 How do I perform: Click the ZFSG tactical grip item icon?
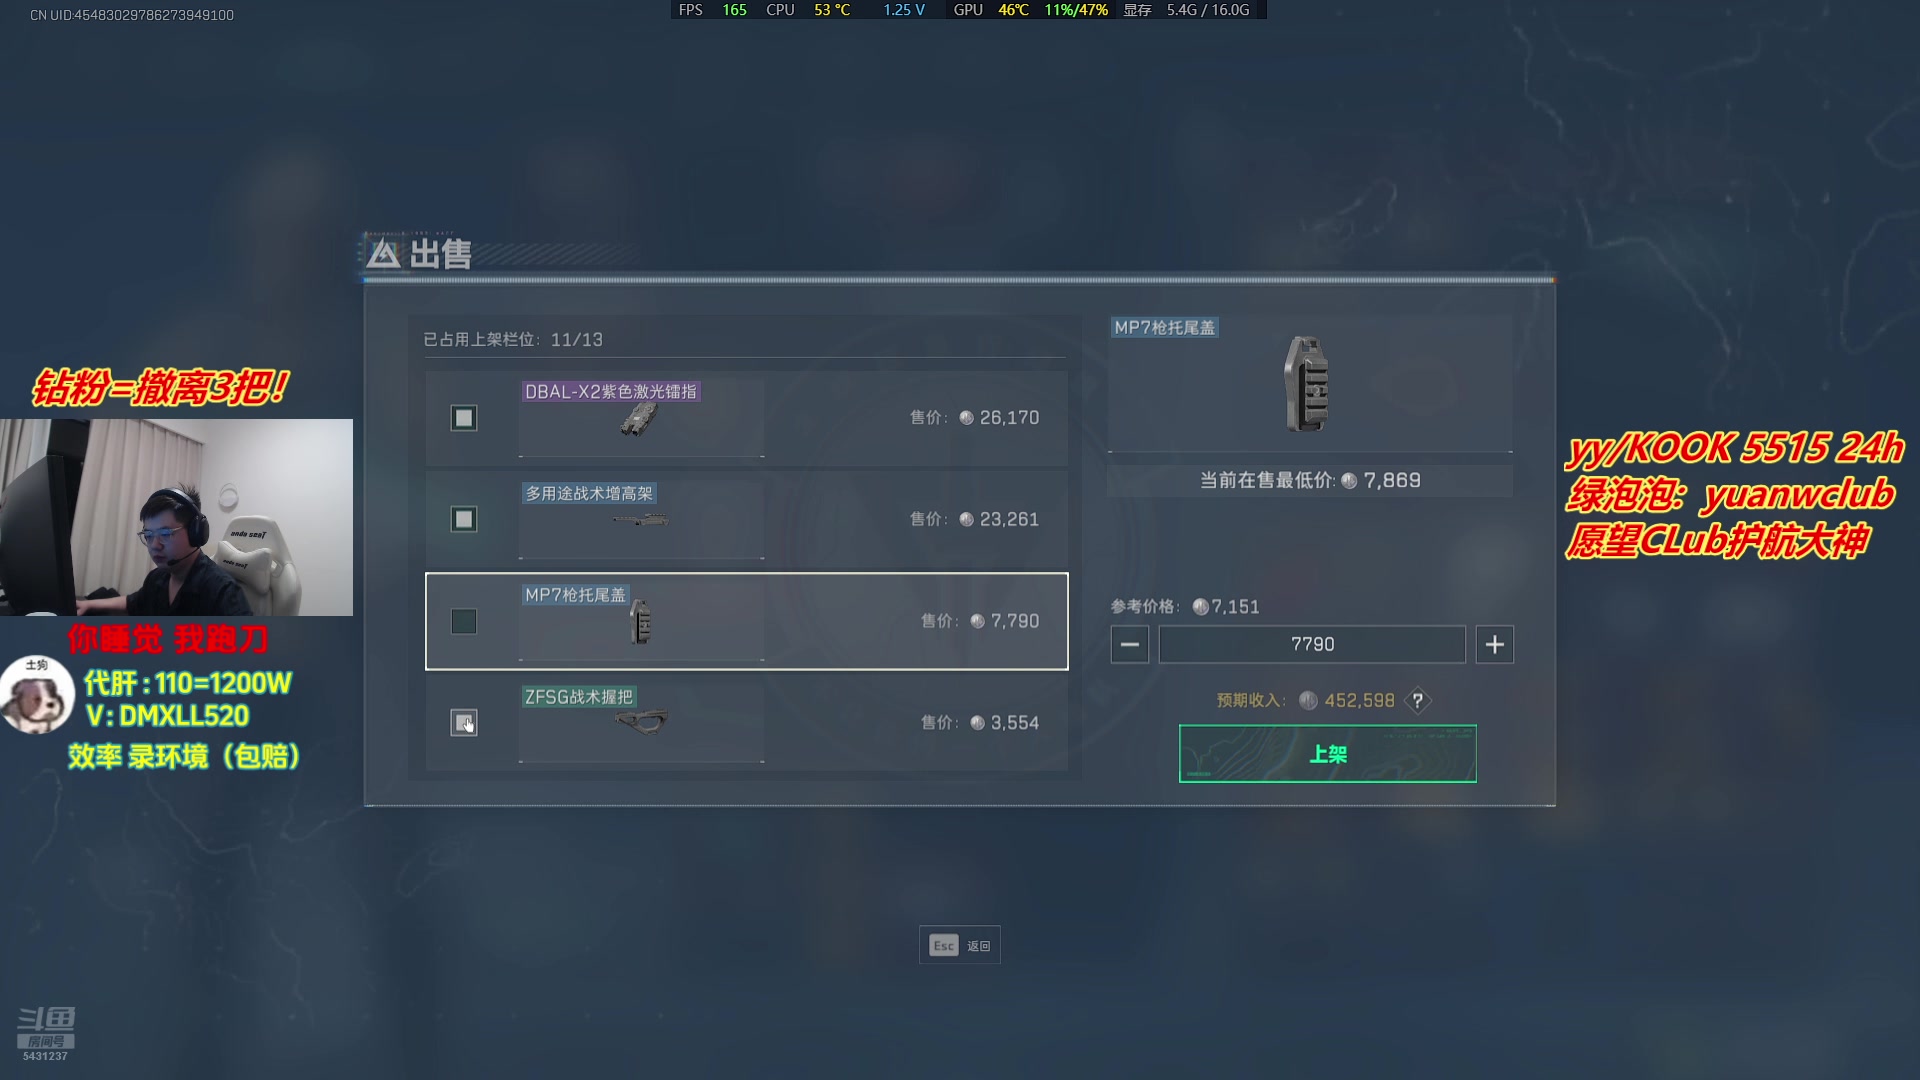click(641, 721)
